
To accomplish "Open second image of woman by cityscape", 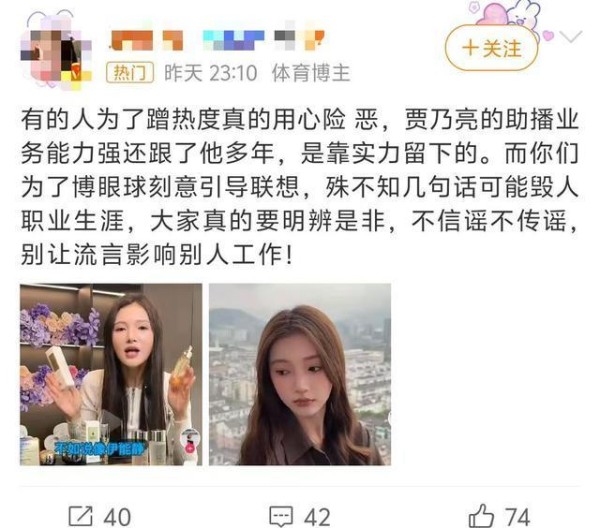I will click(x=300, y=374).
